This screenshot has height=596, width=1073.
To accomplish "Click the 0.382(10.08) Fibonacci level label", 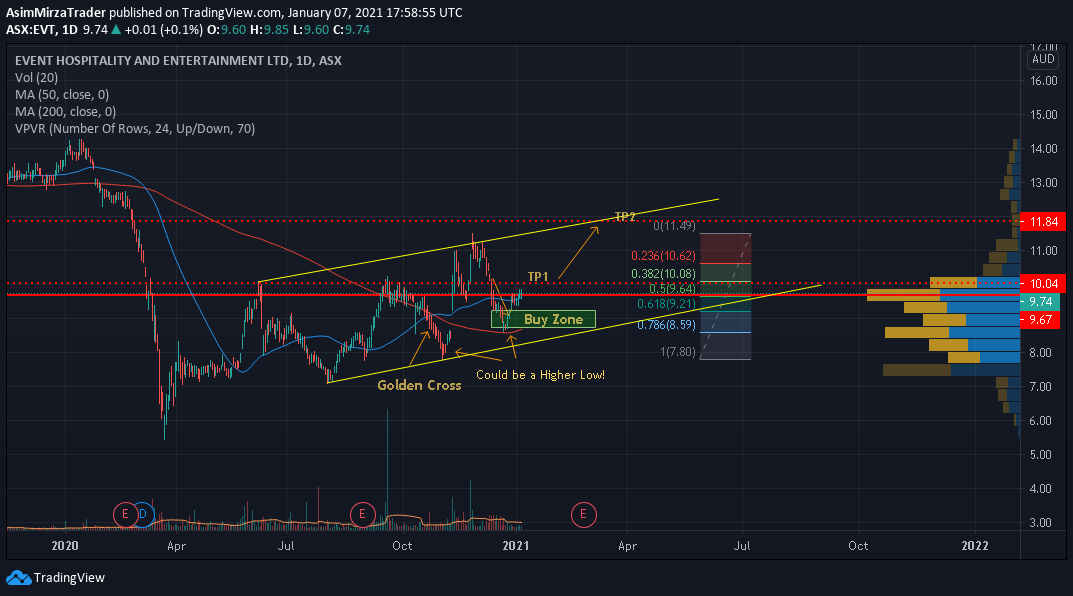I will click(663, 274).
